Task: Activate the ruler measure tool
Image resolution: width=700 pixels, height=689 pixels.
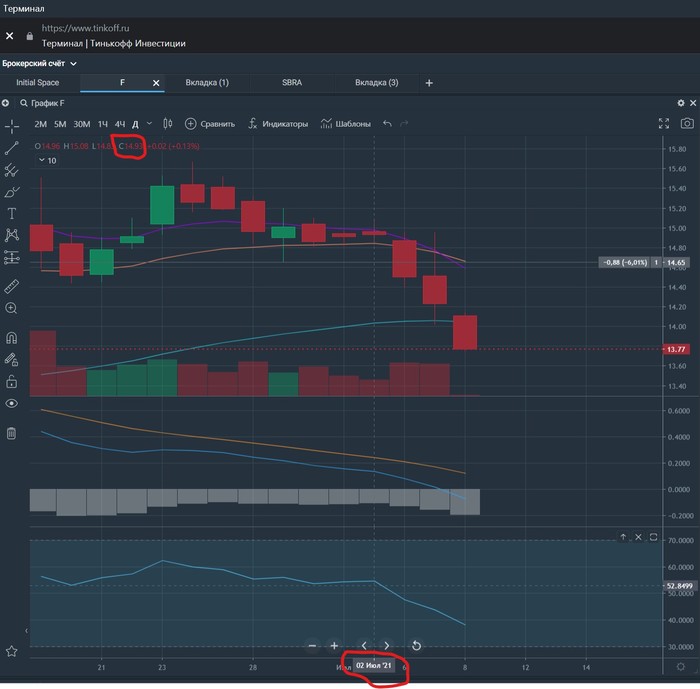Action: (x=12, y=286)
